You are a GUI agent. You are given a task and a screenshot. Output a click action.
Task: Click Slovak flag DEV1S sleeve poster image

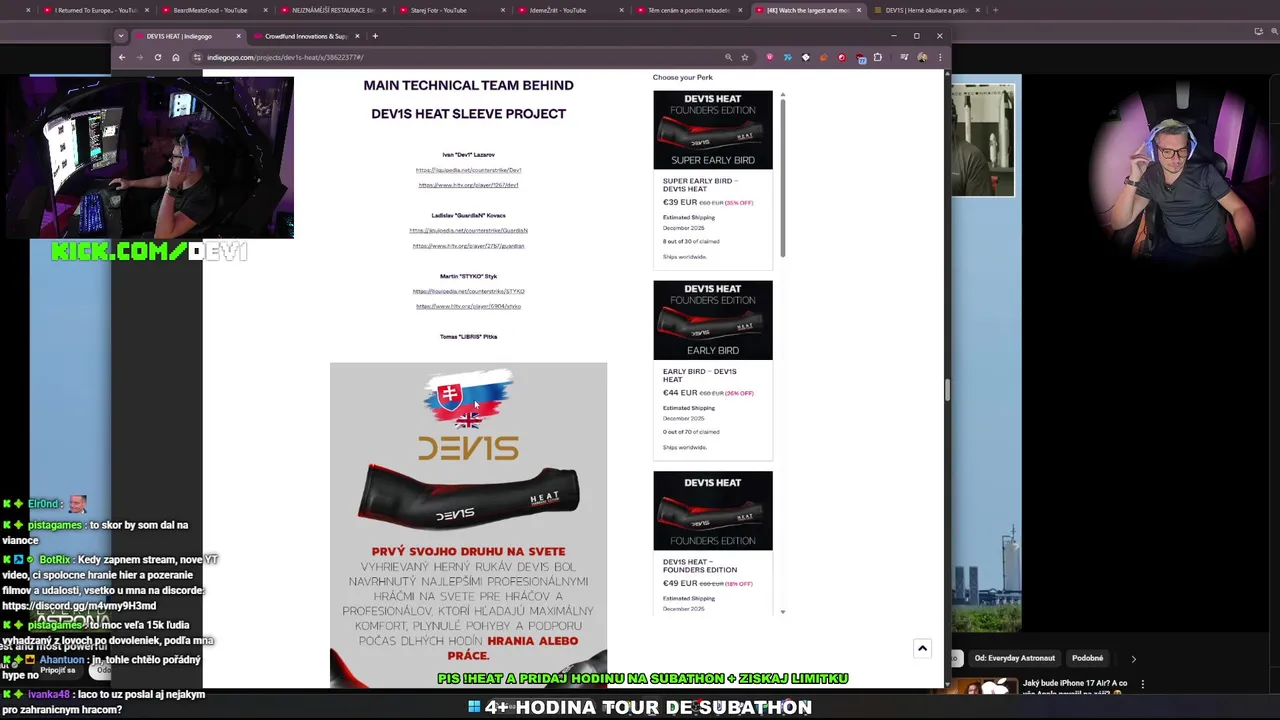coord(468,525)
